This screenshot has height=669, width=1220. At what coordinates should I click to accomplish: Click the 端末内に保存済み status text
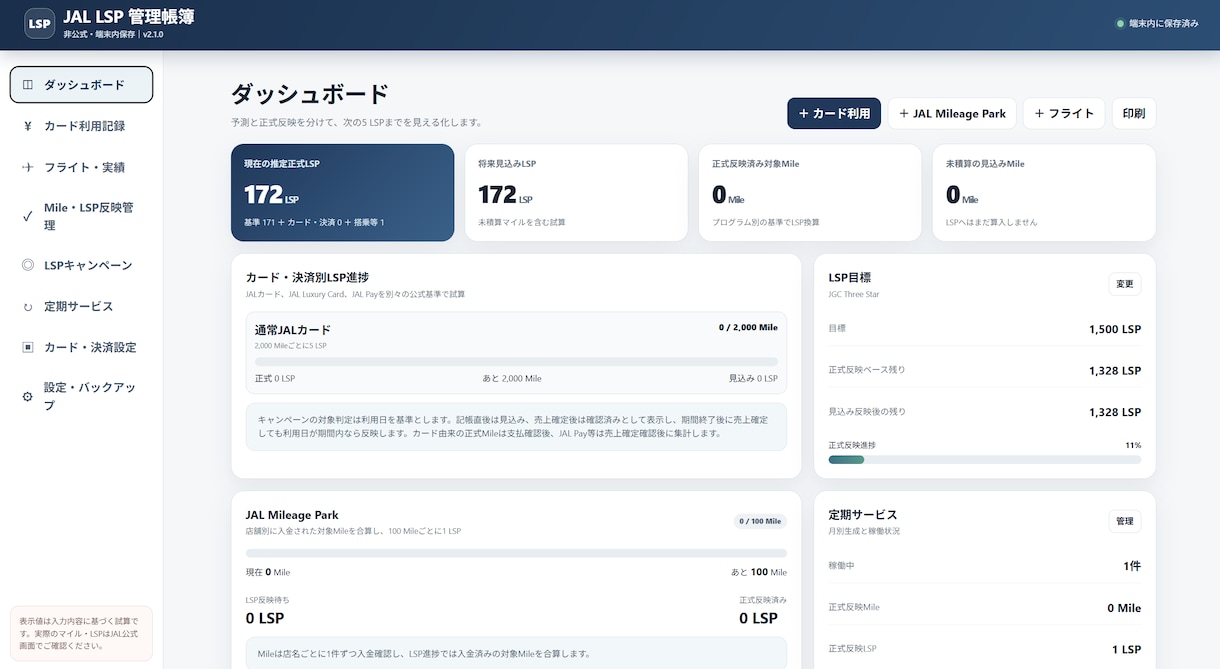[x=1164, y=23]
